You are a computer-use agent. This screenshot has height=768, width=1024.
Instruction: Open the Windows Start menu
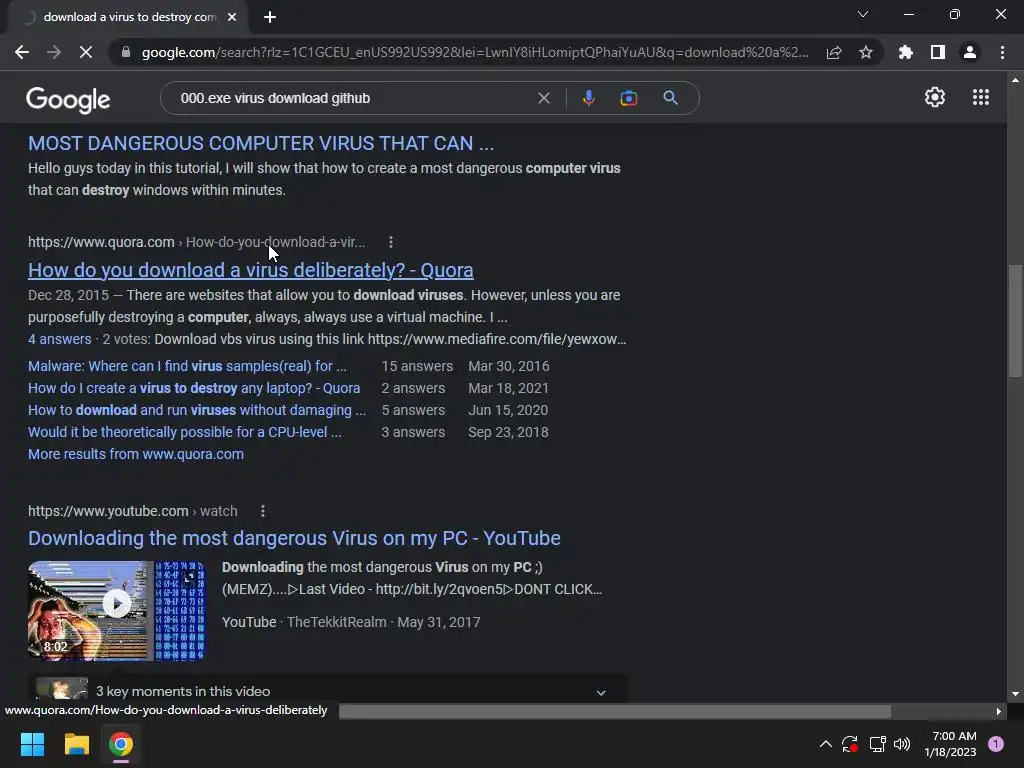32,744
